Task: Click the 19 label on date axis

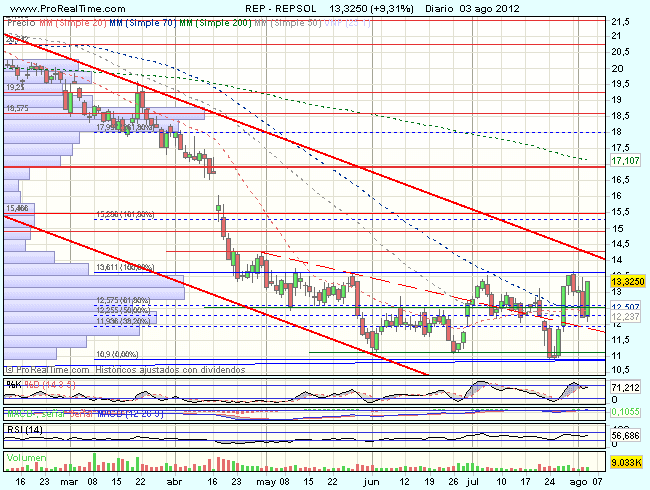Action: pos(429,482)
